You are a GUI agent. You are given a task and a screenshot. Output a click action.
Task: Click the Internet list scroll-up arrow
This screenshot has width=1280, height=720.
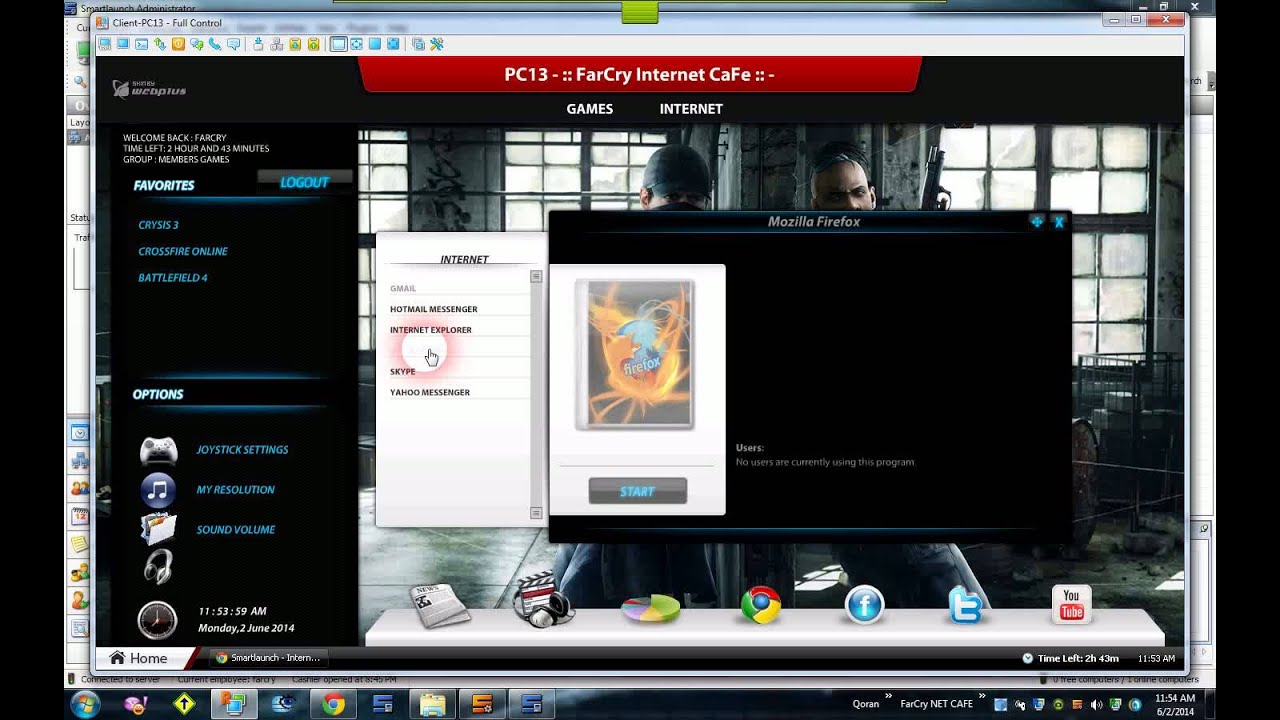pos(536,276)
